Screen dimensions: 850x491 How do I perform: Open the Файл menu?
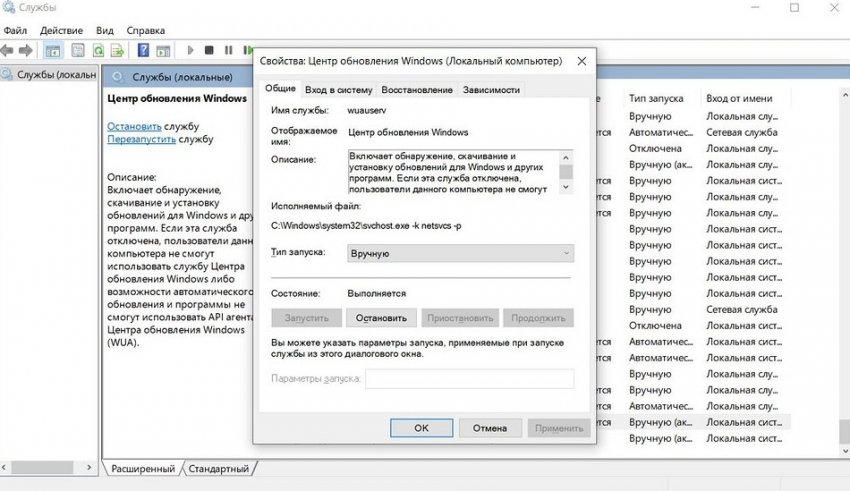15,31
